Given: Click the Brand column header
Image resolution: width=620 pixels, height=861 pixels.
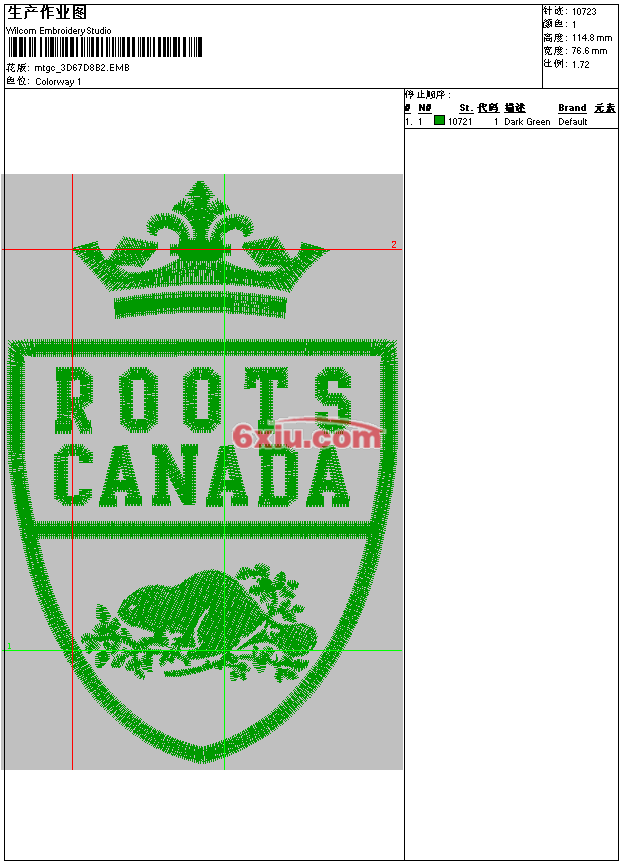Looking at the screenshot, I should [x=572, y=108].
